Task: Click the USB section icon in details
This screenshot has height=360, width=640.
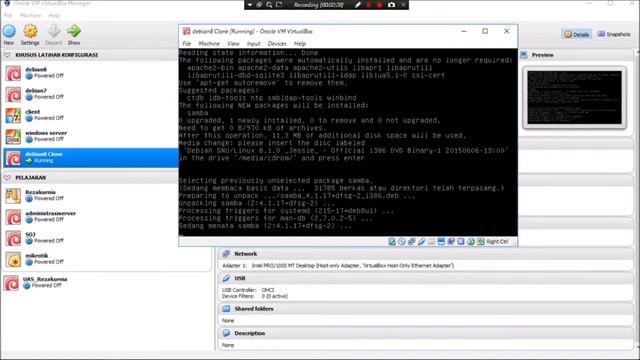Action: click(226, 278)
